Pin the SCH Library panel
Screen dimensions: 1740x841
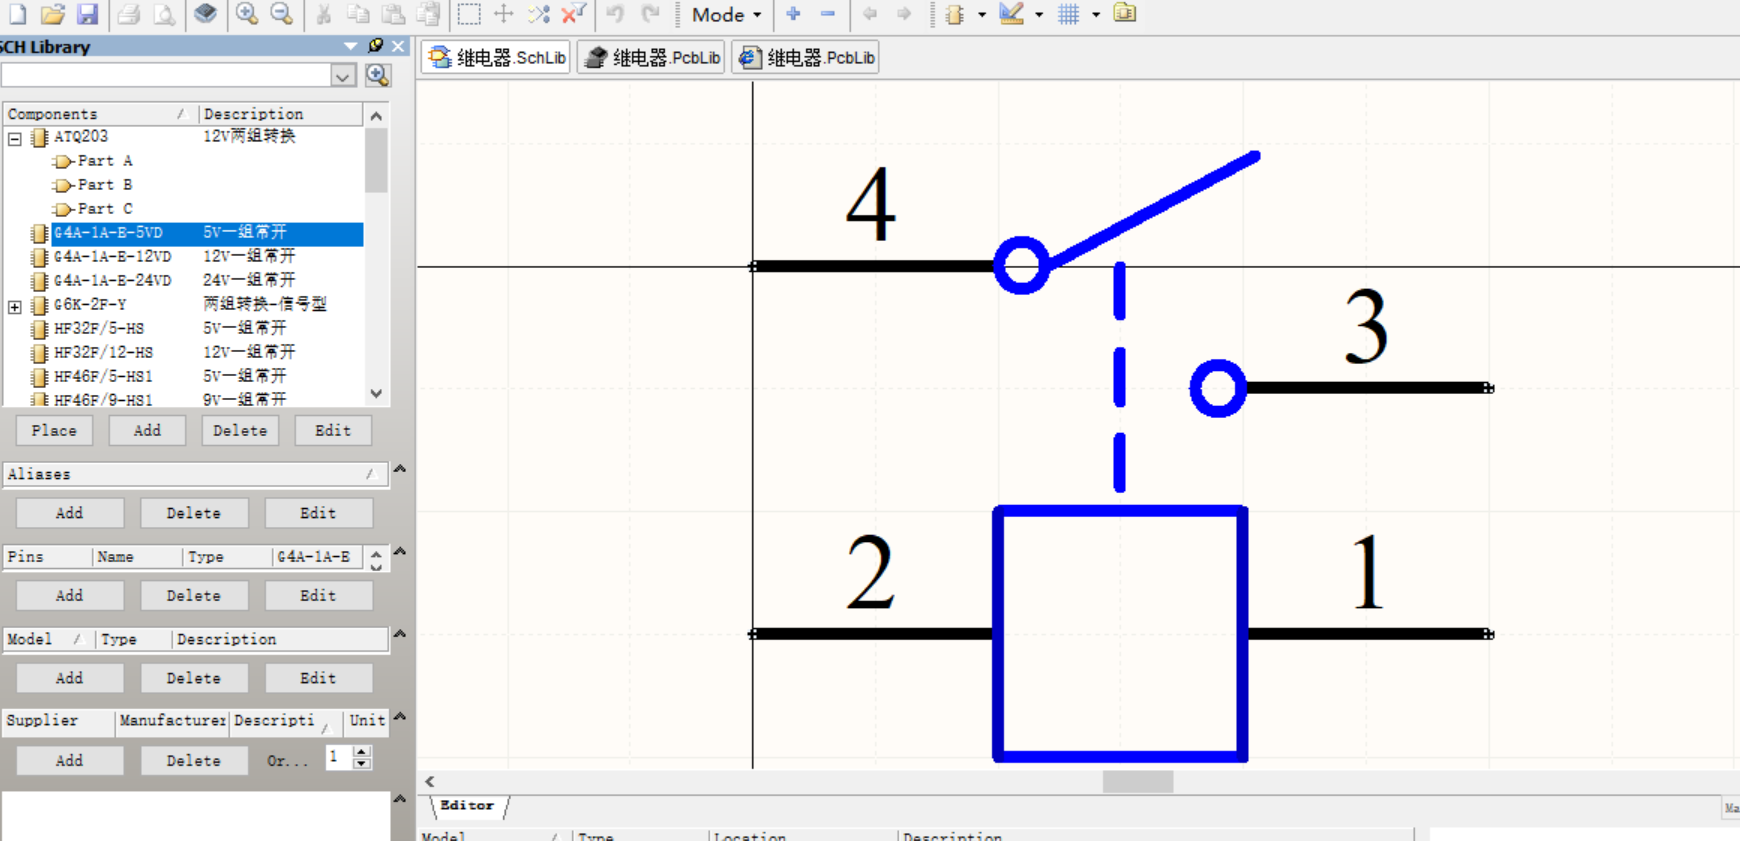tap(376, 46)
